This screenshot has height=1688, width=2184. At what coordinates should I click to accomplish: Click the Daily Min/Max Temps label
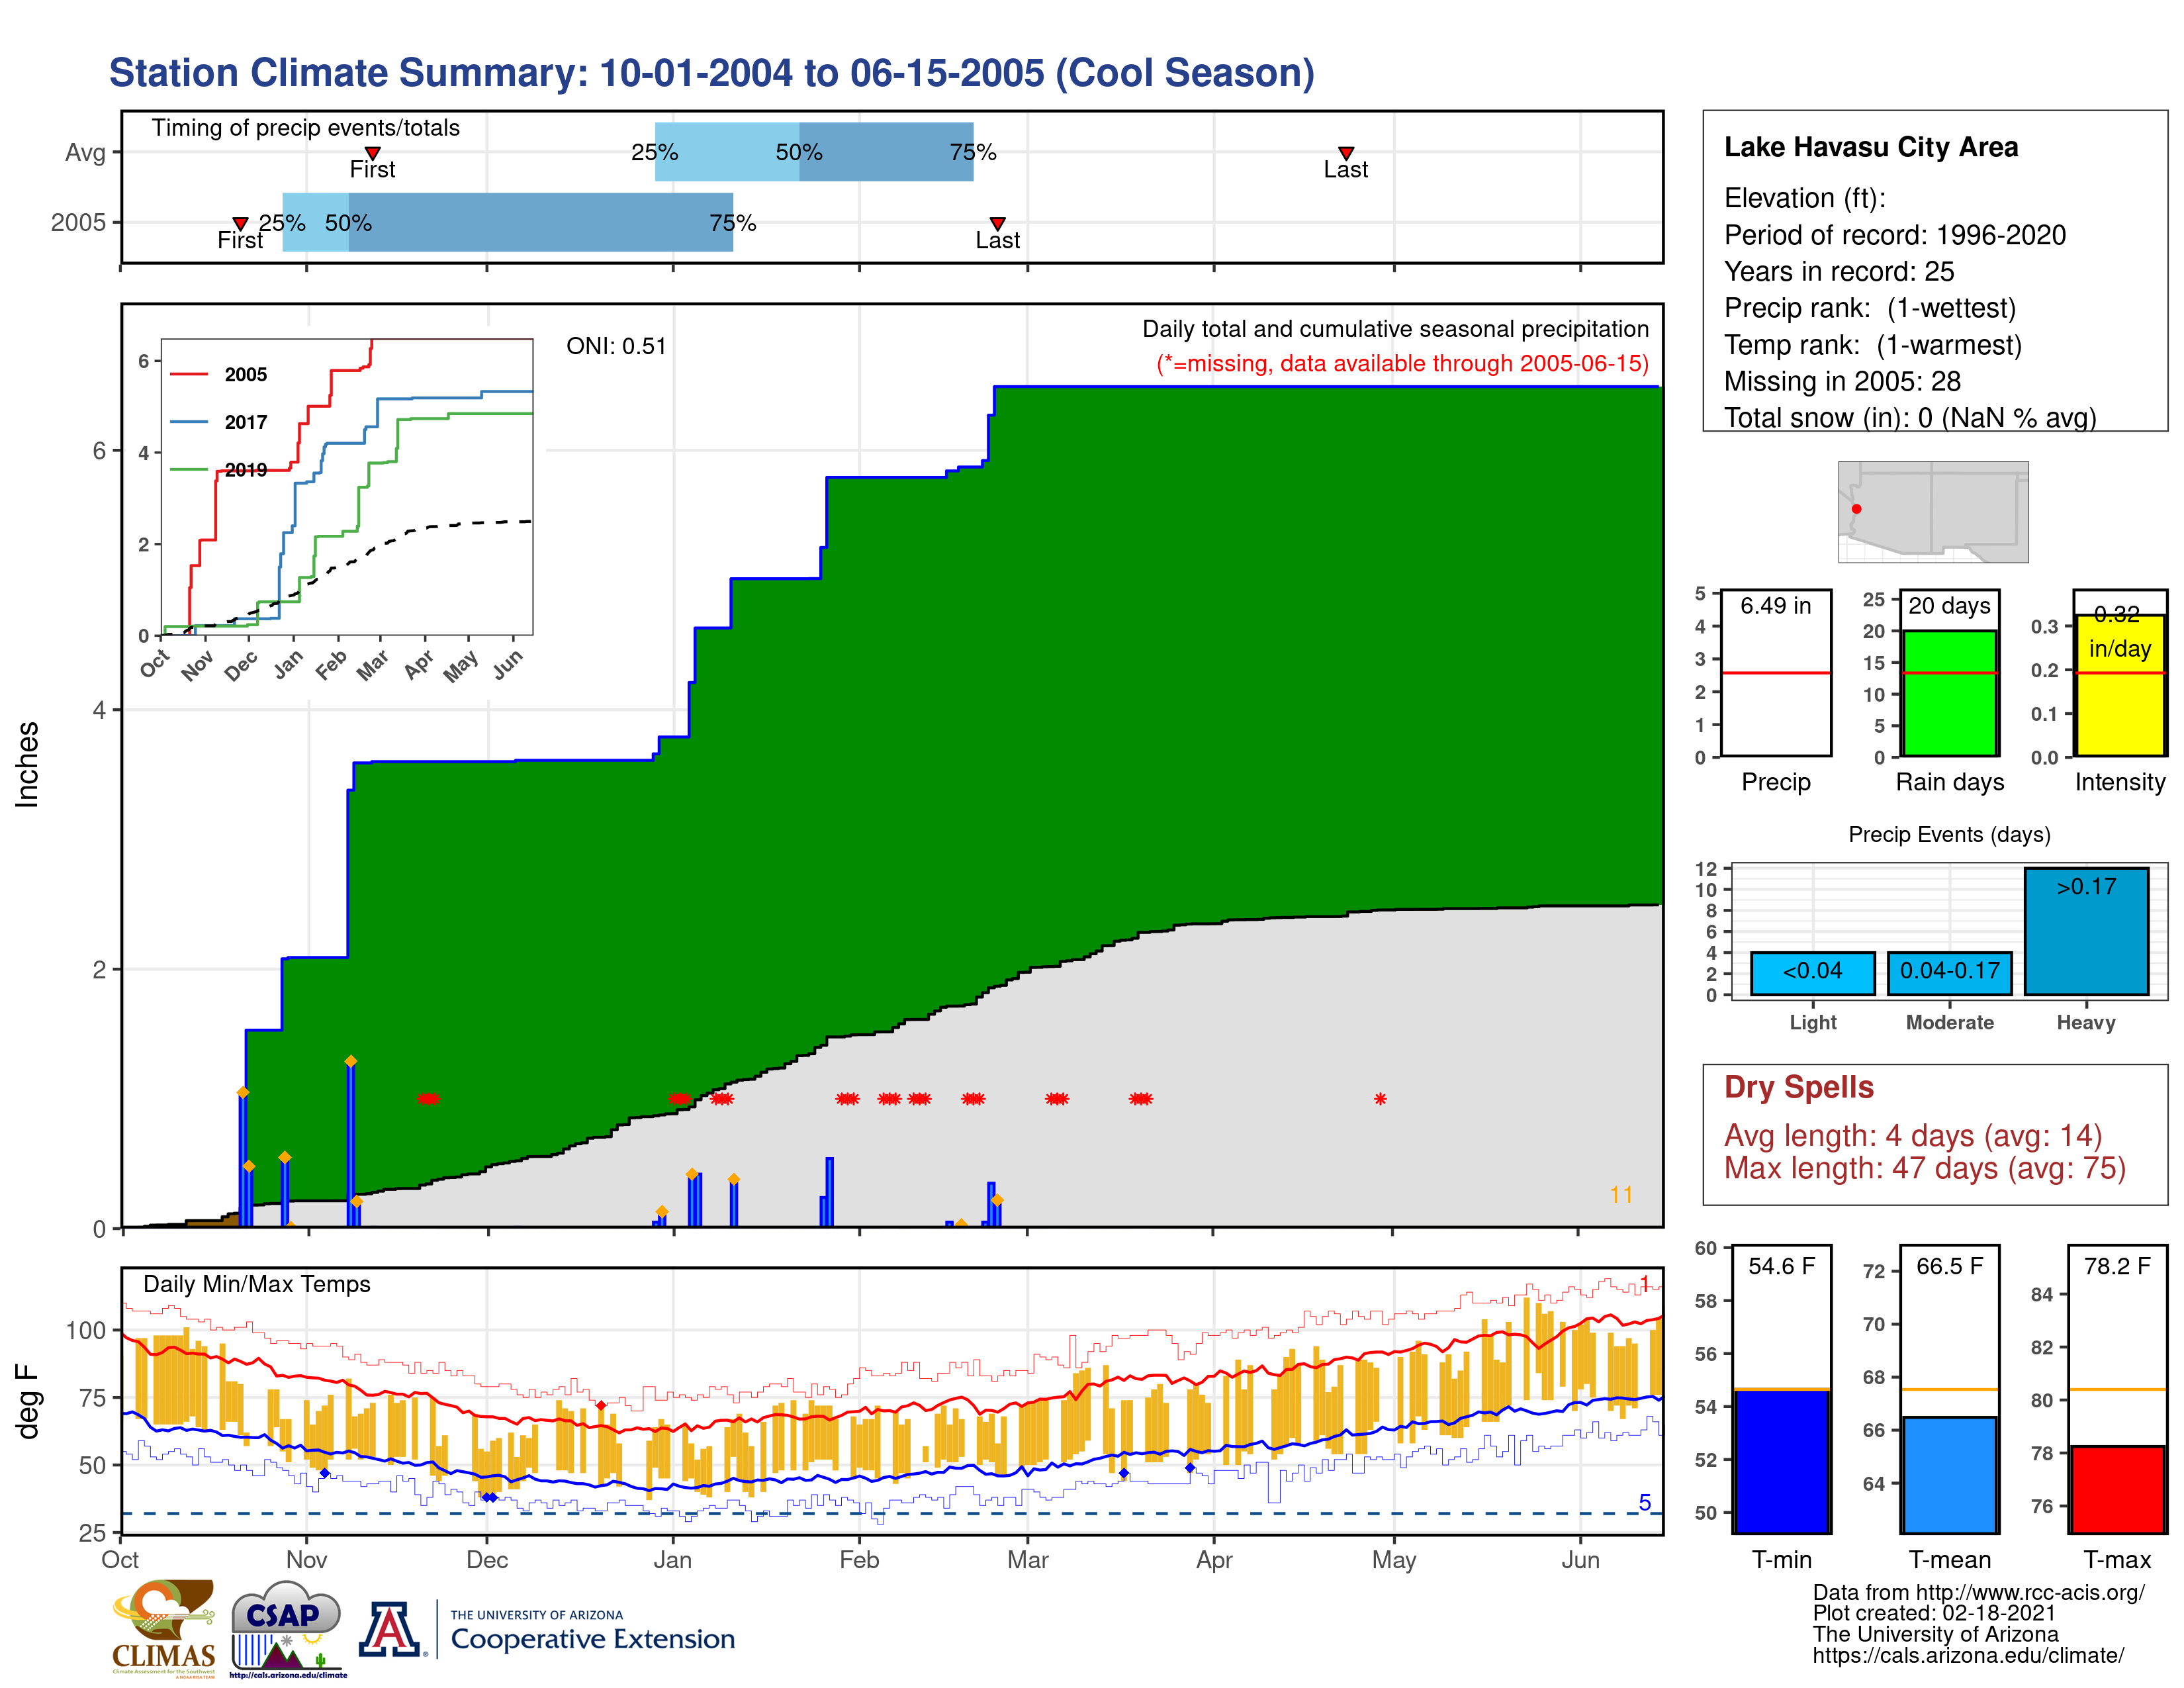[257, 1284]
